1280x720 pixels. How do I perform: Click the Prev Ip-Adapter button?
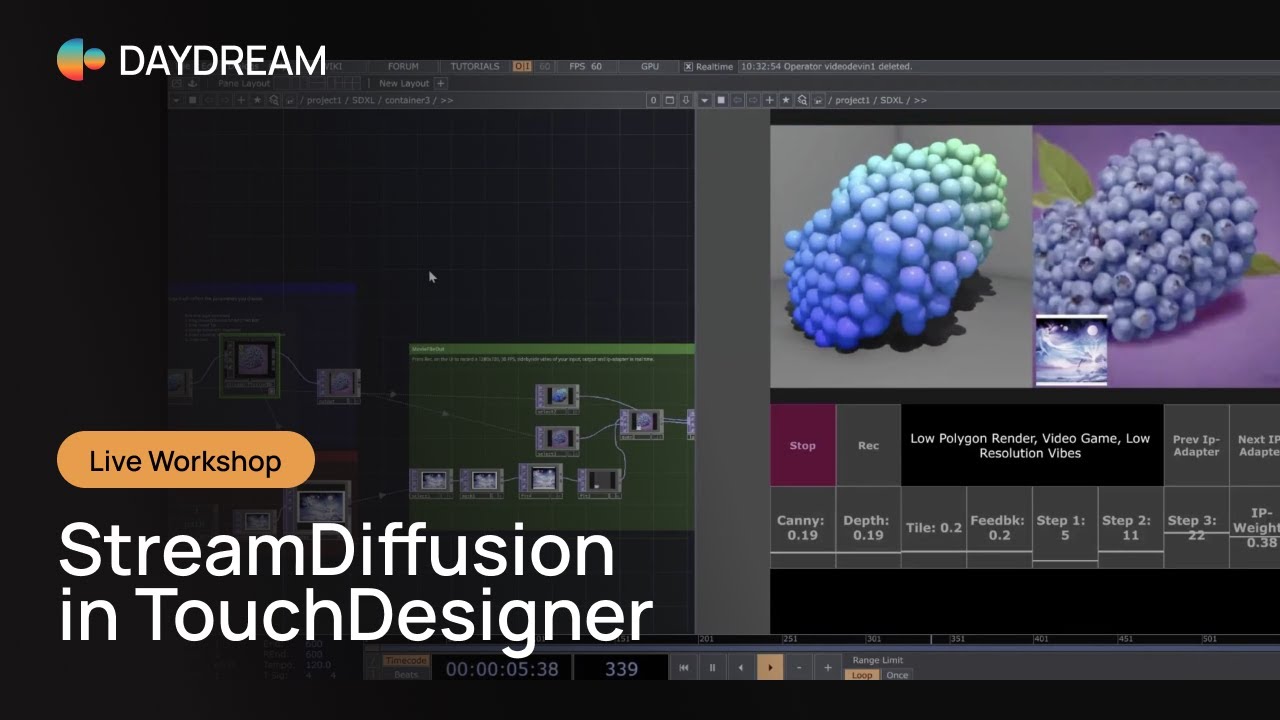1196,445
